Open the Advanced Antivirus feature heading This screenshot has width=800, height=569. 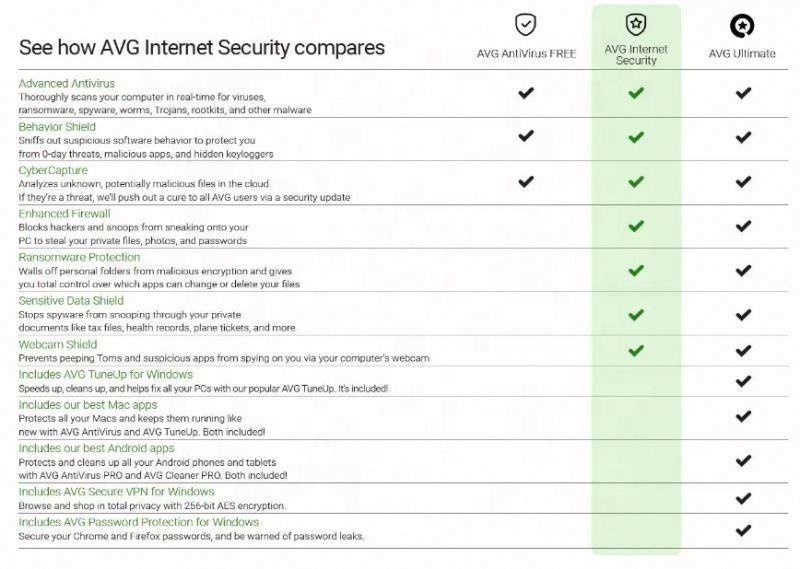(x=67, y=83)
